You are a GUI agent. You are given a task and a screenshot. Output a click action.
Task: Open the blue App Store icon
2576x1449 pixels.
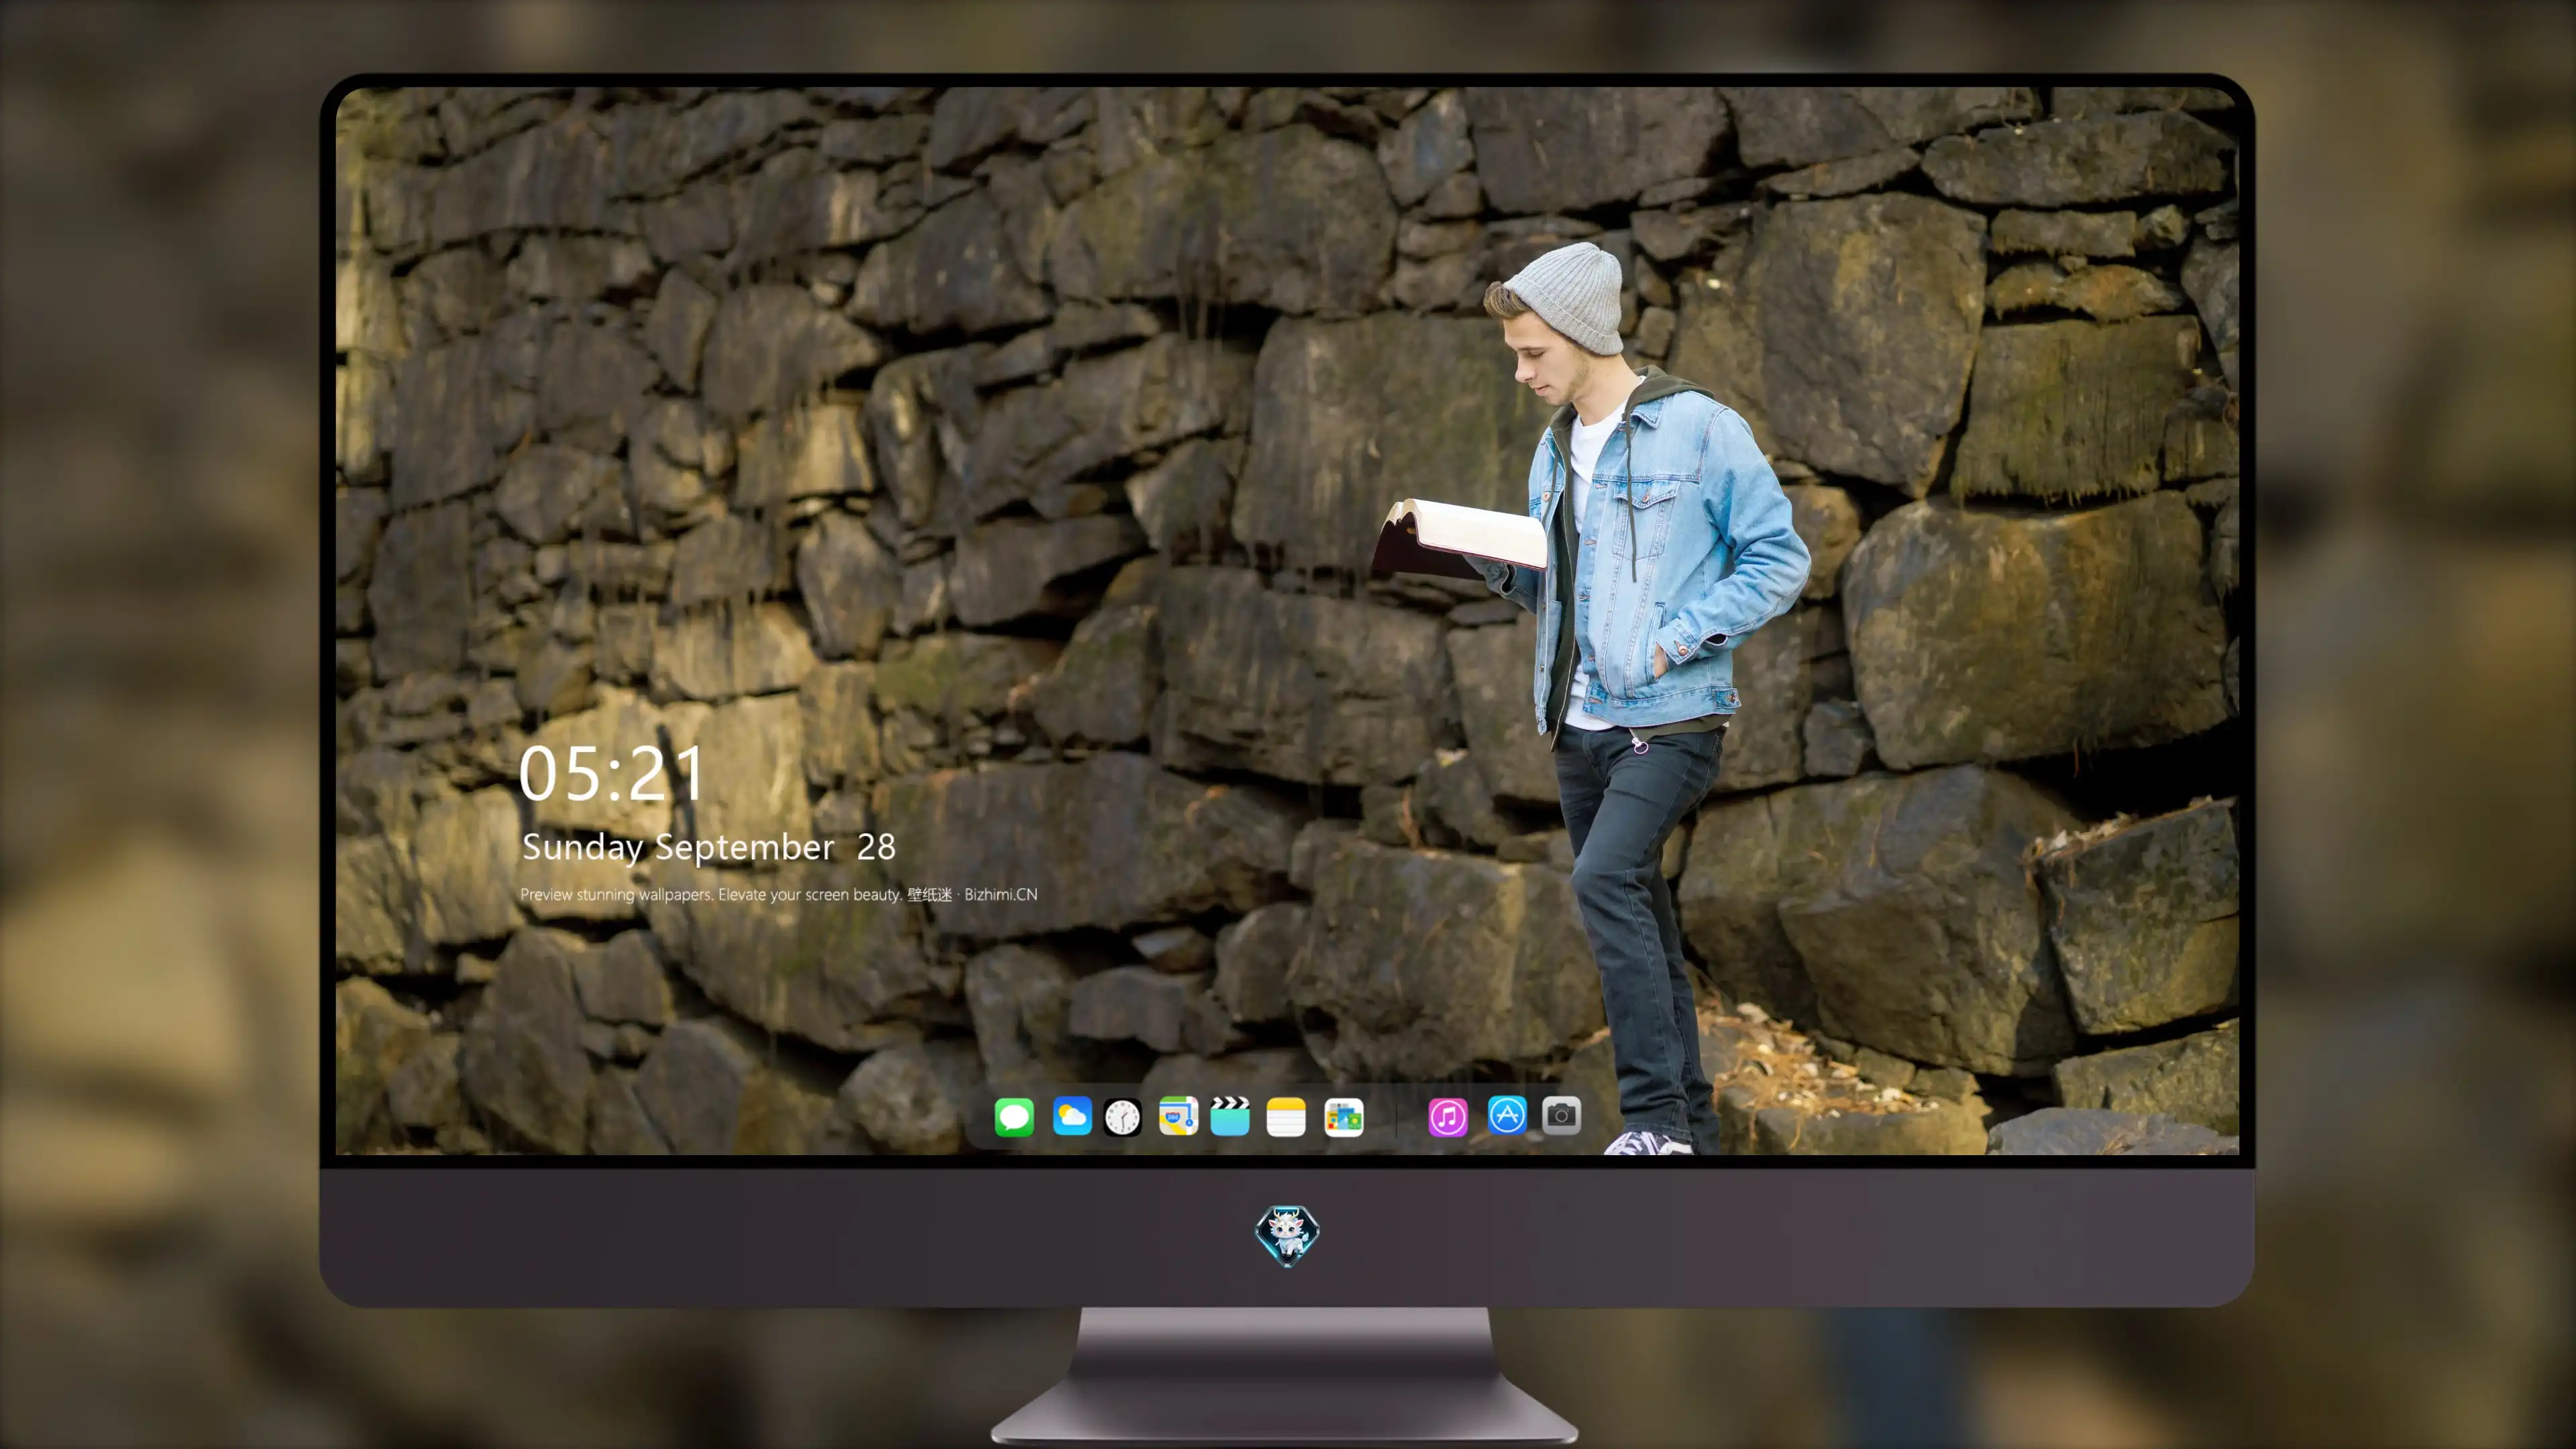[1507, 1115]
